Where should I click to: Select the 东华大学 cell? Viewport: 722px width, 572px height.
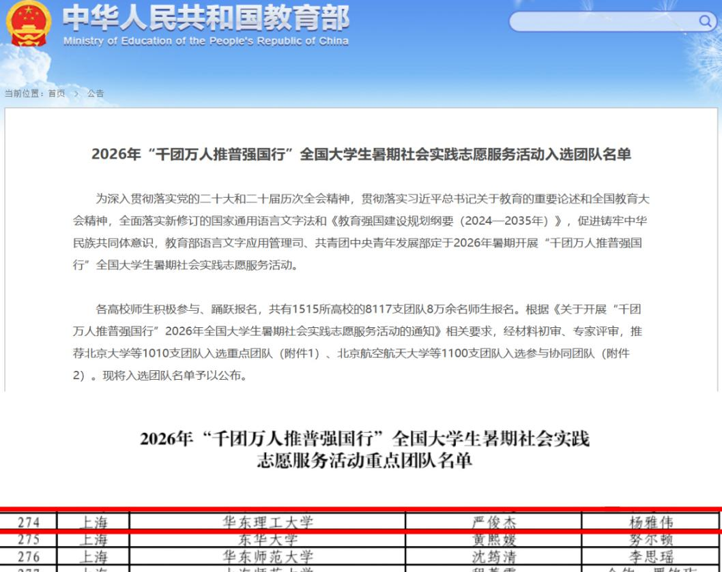click(268, 539)
